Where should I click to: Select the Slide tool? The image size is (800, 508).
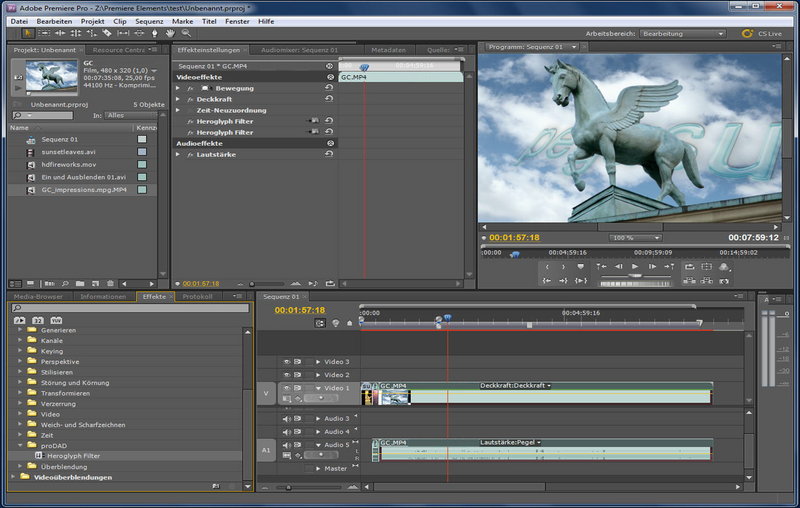coord(139,33)
